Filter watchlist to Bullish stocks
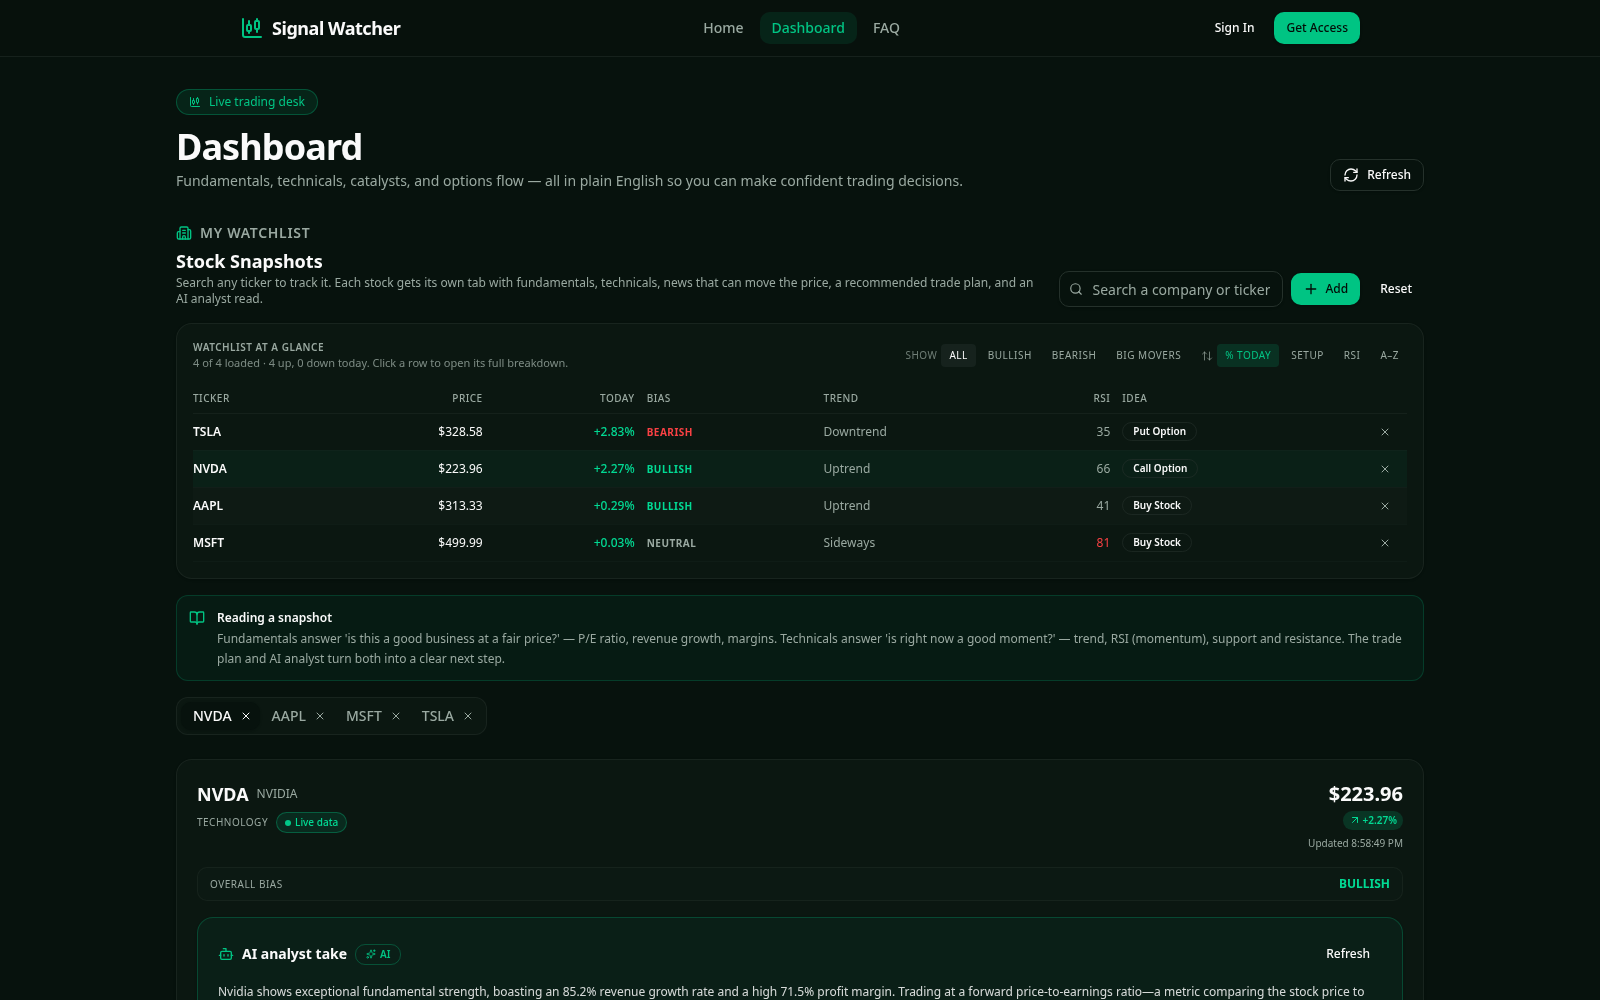Viewport: 1600px width, 1000px height. point(1009,355)
